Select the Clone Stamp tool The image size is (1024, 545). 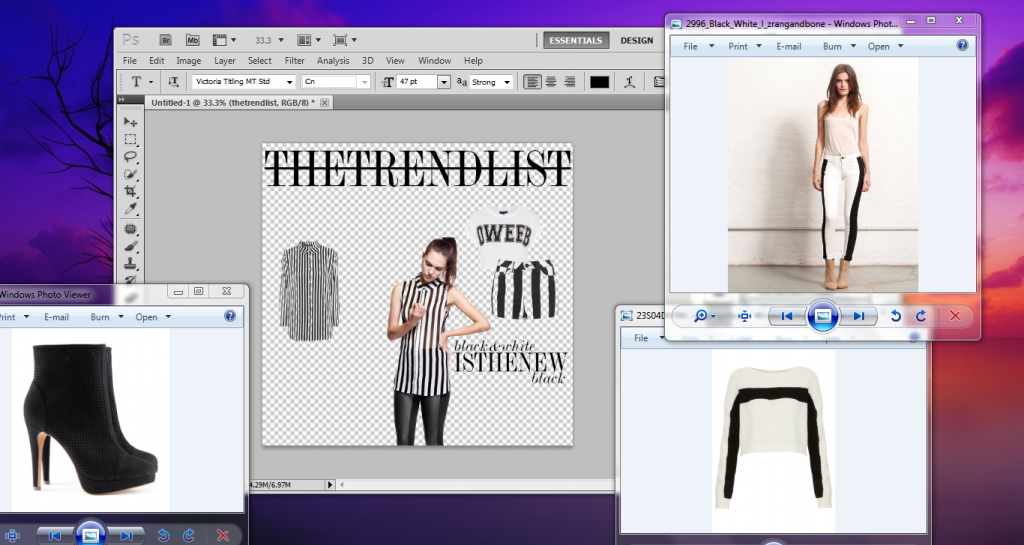point(131,264)
